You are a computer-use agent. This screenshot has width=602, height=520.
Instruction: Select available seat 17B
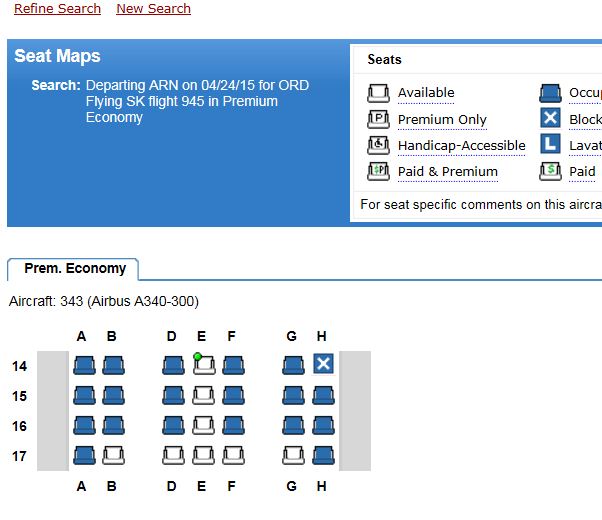113,456
